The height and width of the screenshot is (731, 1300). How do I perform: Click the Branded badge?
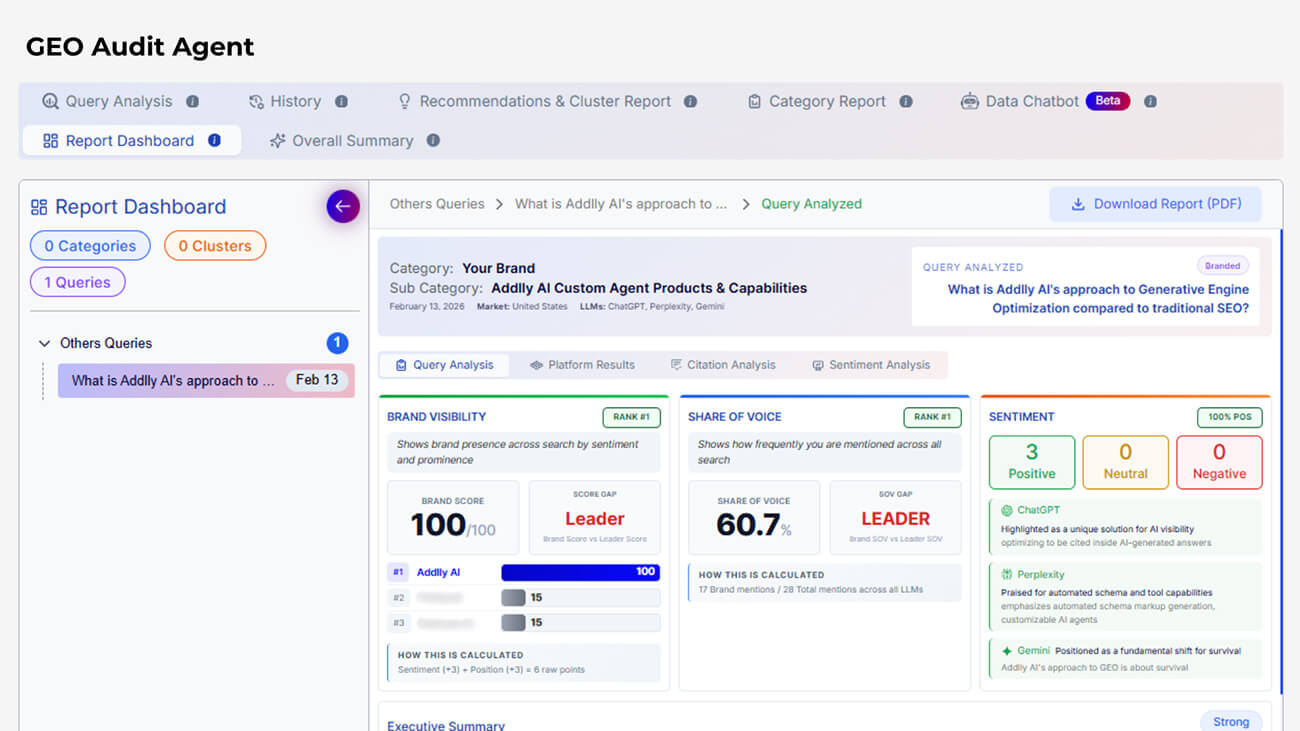(1222, 266)
